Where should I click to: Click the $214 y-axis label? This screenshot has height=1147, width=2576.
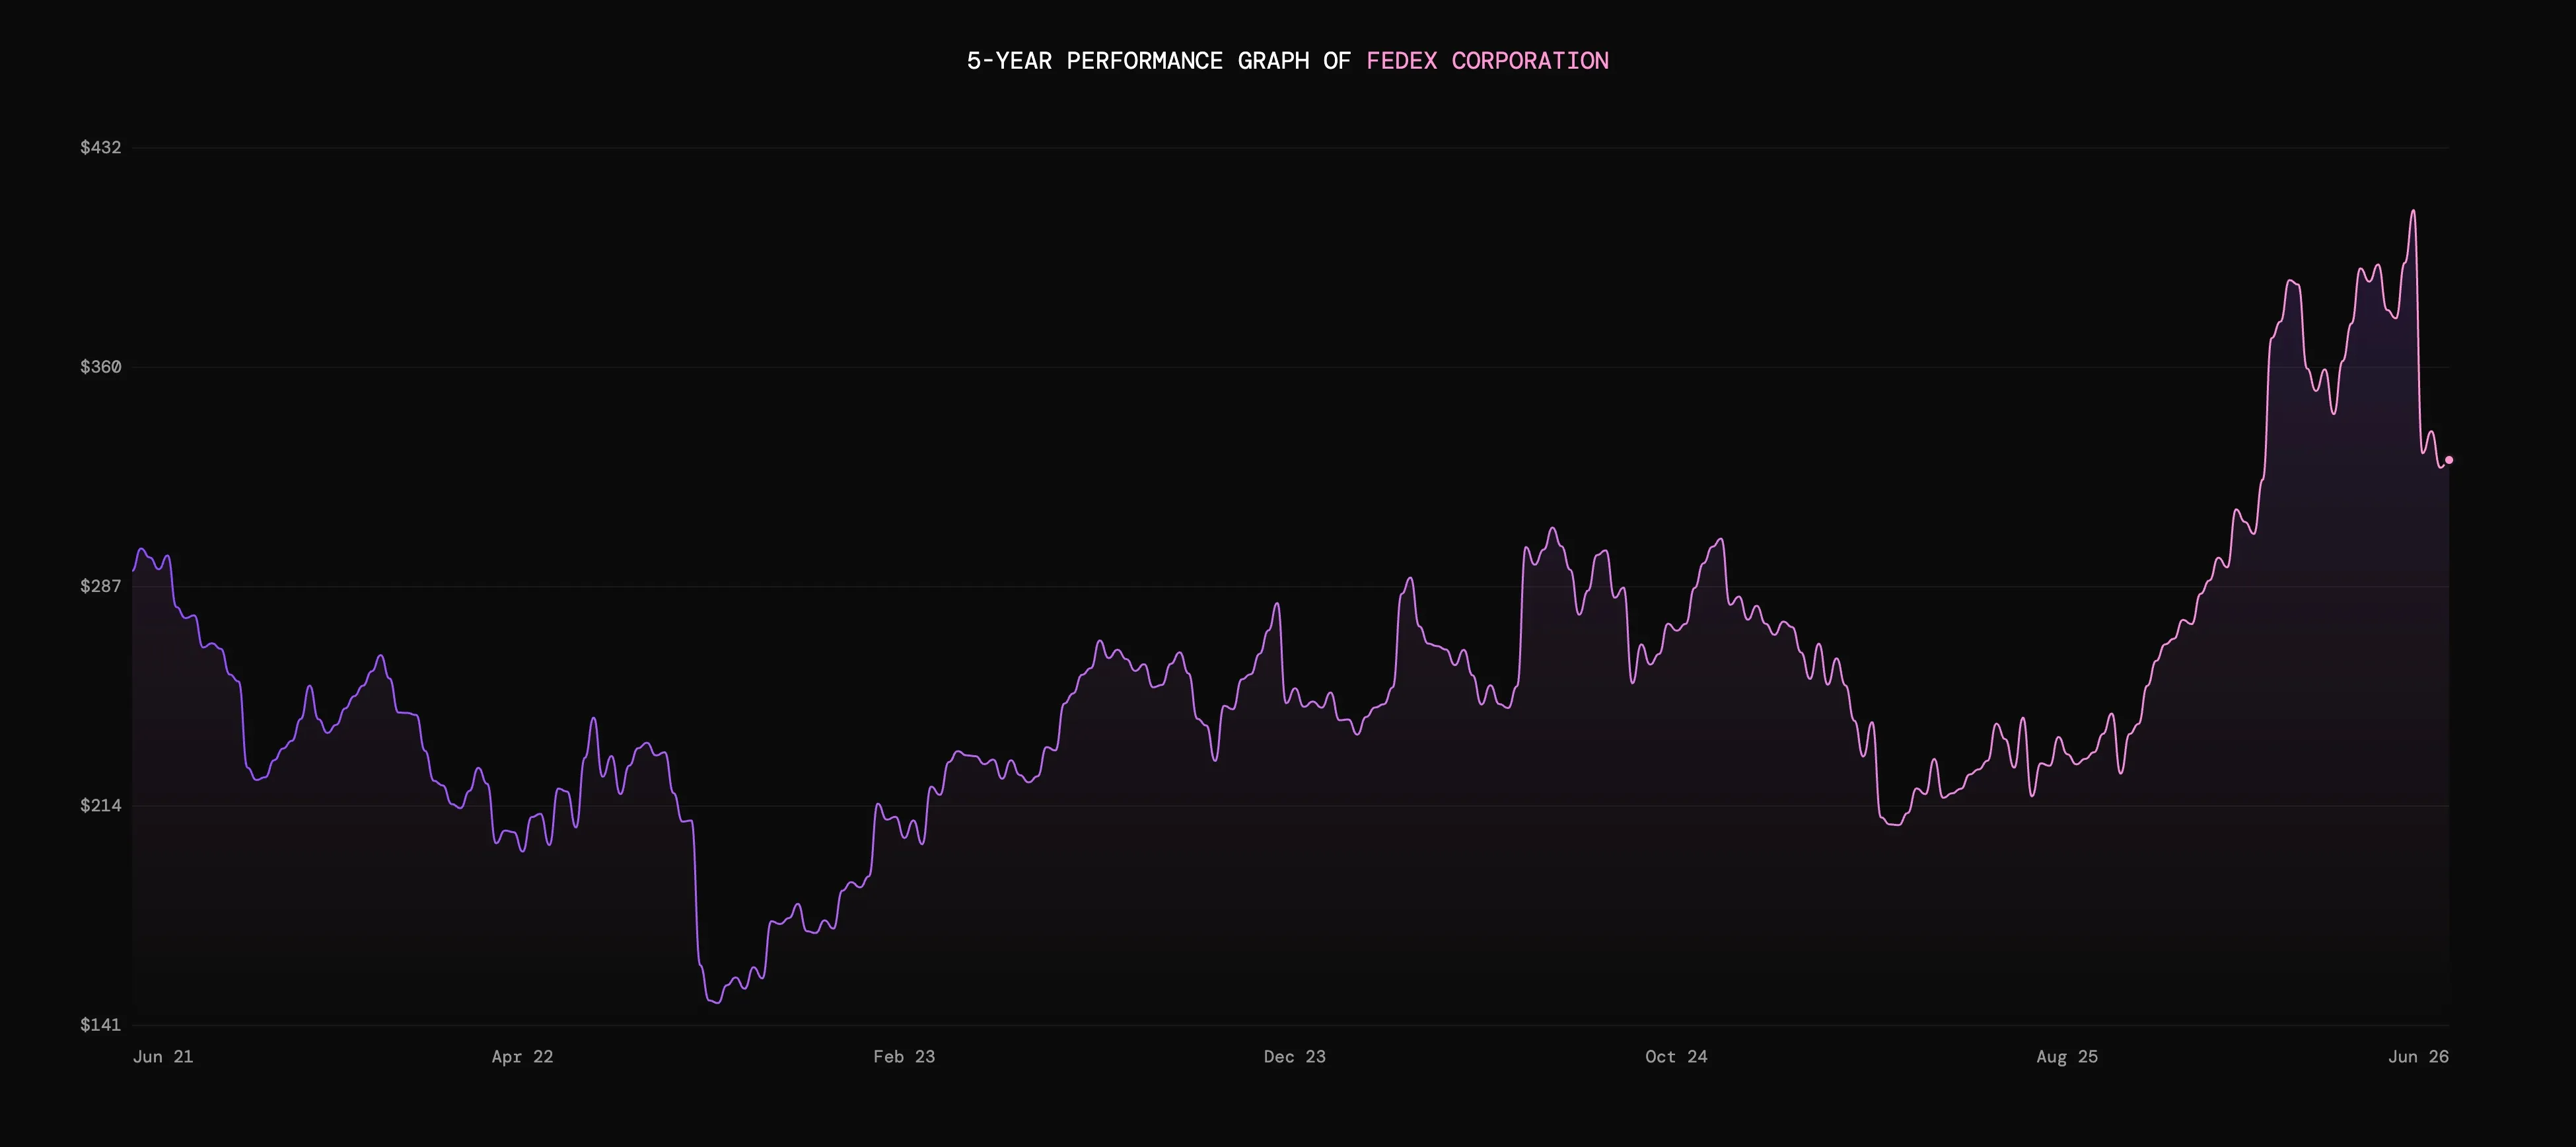pos(101,805)
